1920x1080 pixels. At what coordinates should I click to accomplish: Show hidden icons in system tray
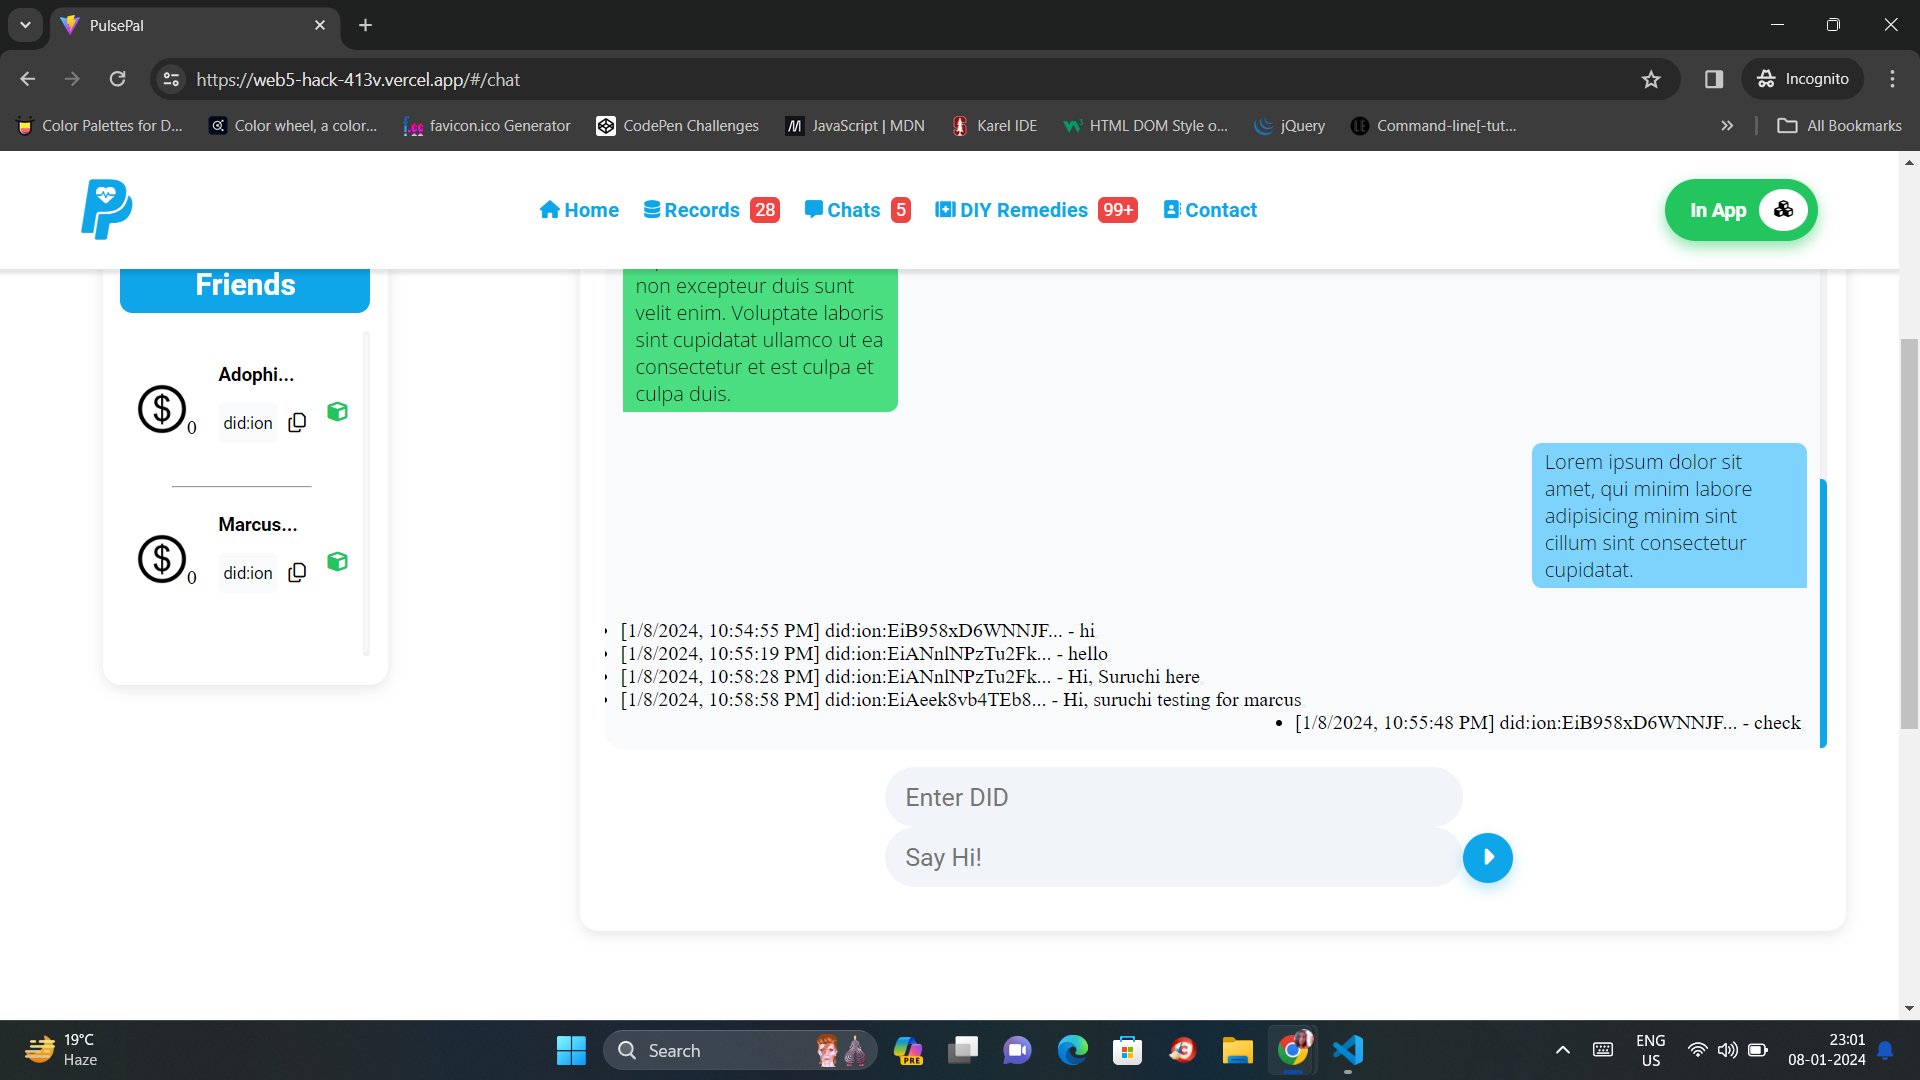(x=1563, y=1050)
